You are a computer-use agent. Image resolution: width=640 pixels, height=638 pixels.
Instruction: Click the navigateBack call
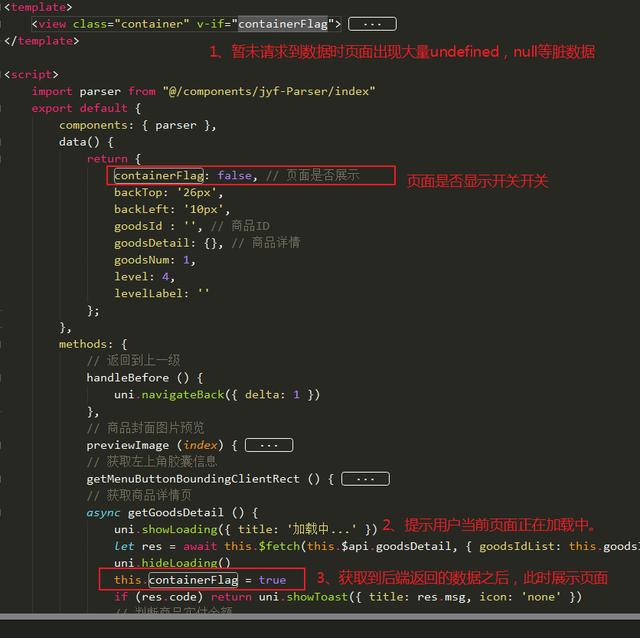182,395
